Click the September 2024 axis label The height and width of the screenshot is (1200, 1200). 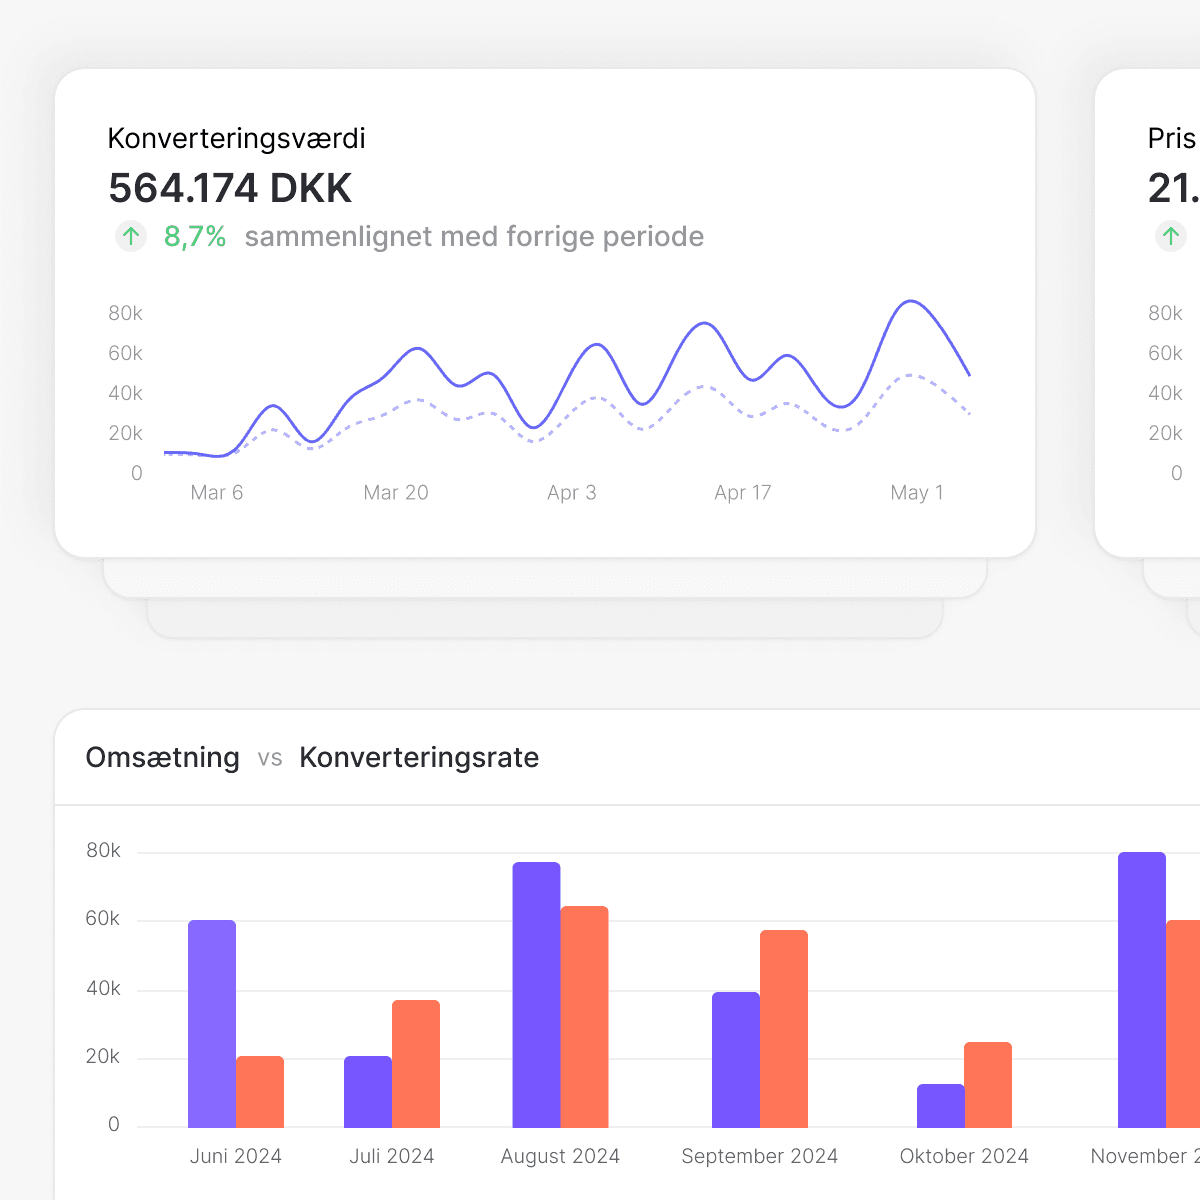[760, 1157]
